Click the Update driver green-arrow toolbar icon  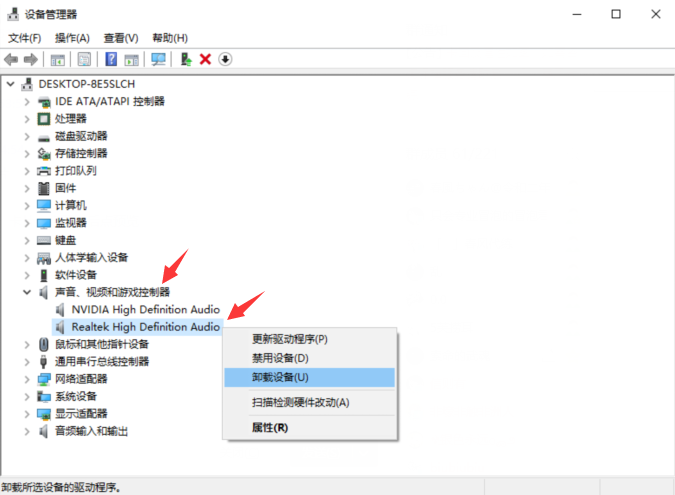186,59
